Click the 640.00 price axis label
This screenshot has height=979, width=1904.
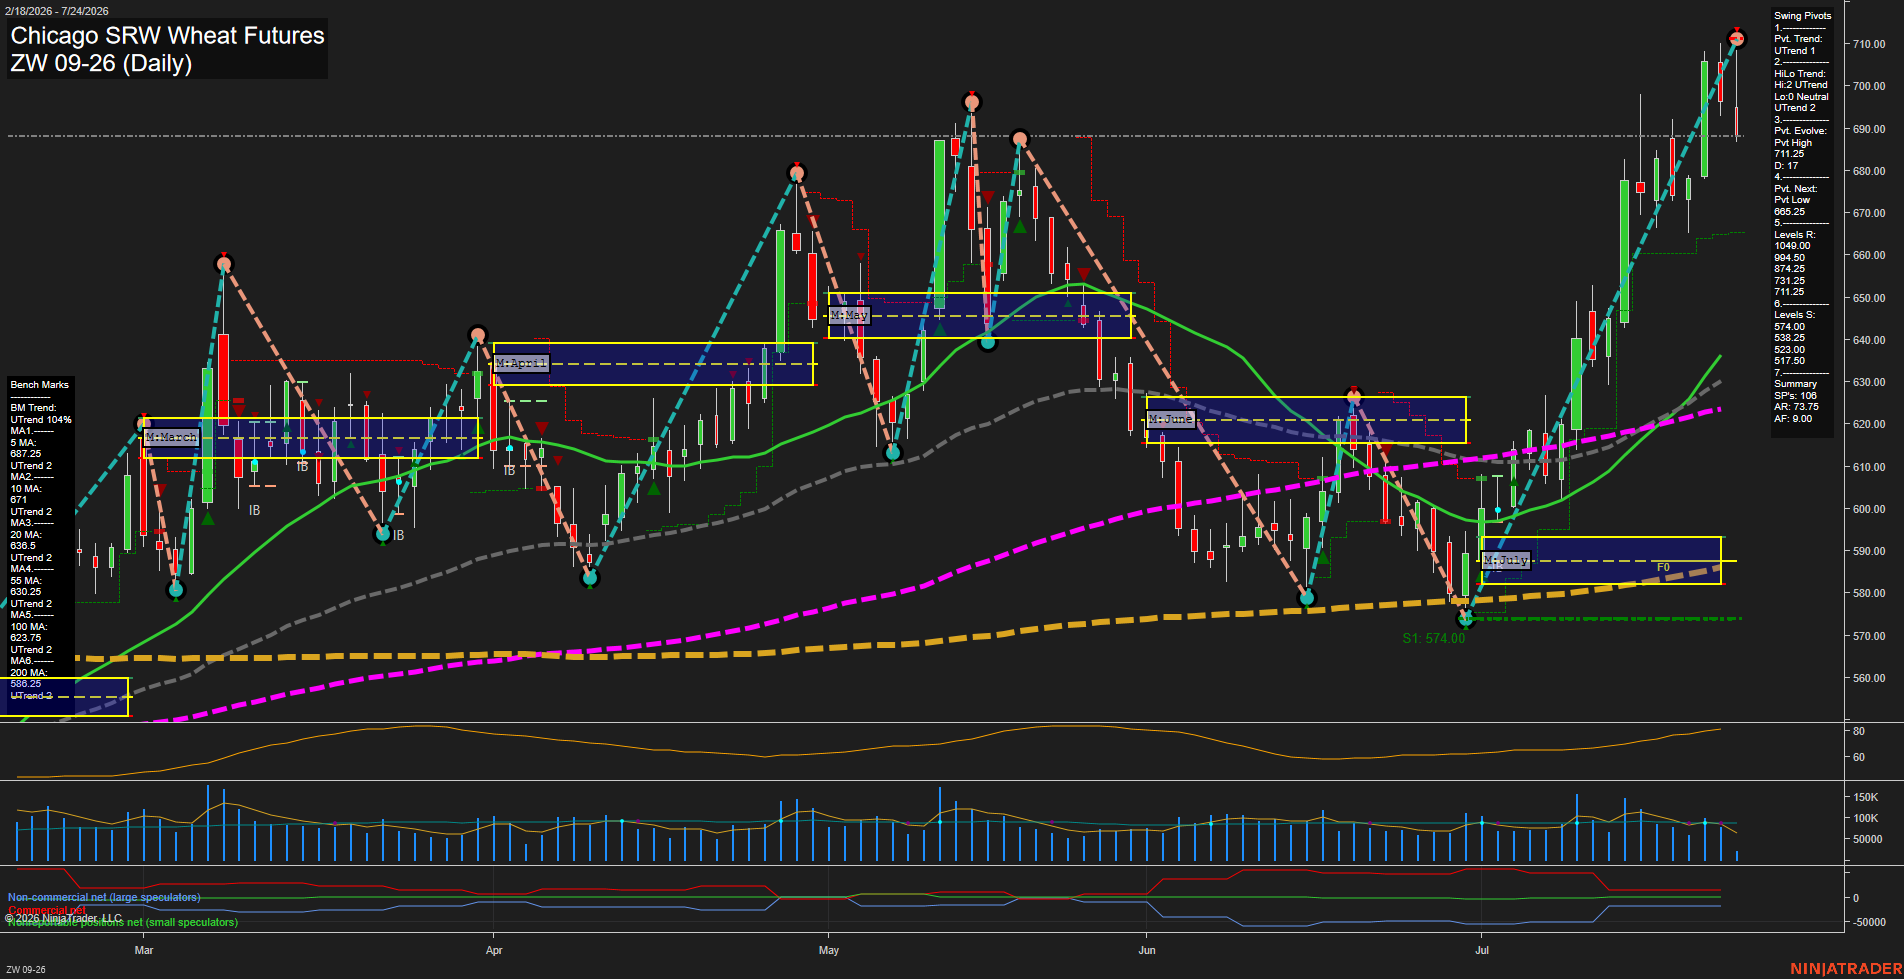1869,340
